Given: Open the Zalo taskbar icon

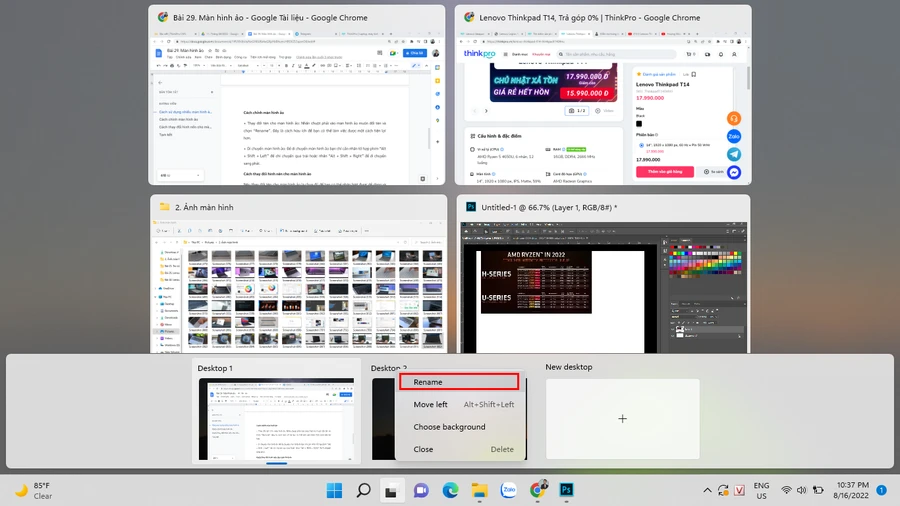Looking at the screenshot, I should point(509,491).
